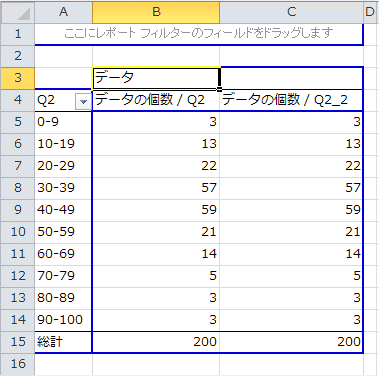Select value 13 in column B
Image resolution: width=379 pixels, height=376 pixels.
point(156,144)
